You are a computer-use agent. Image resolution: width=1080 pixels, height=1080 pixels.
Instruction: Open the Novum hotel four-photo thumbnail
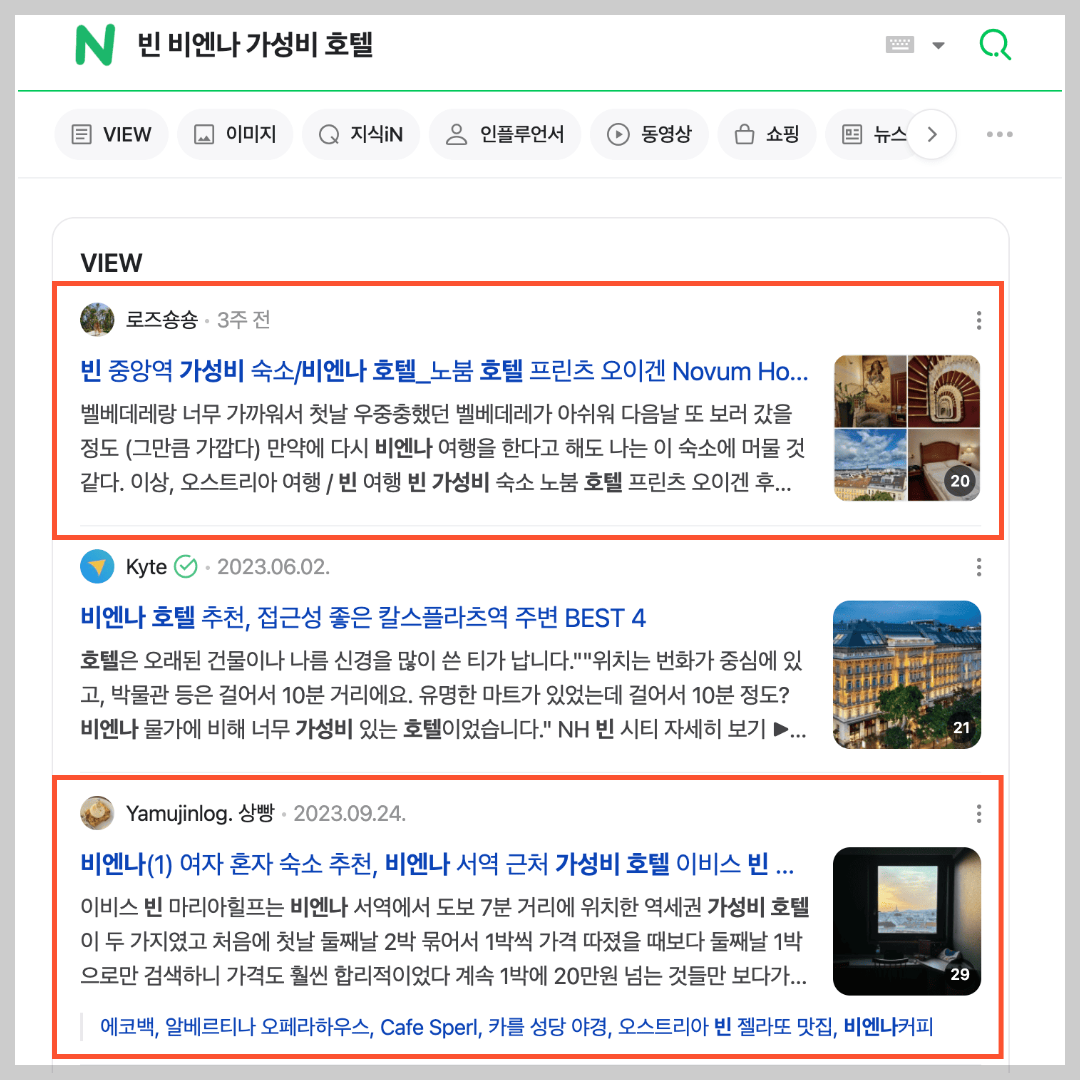coord(907,428)
